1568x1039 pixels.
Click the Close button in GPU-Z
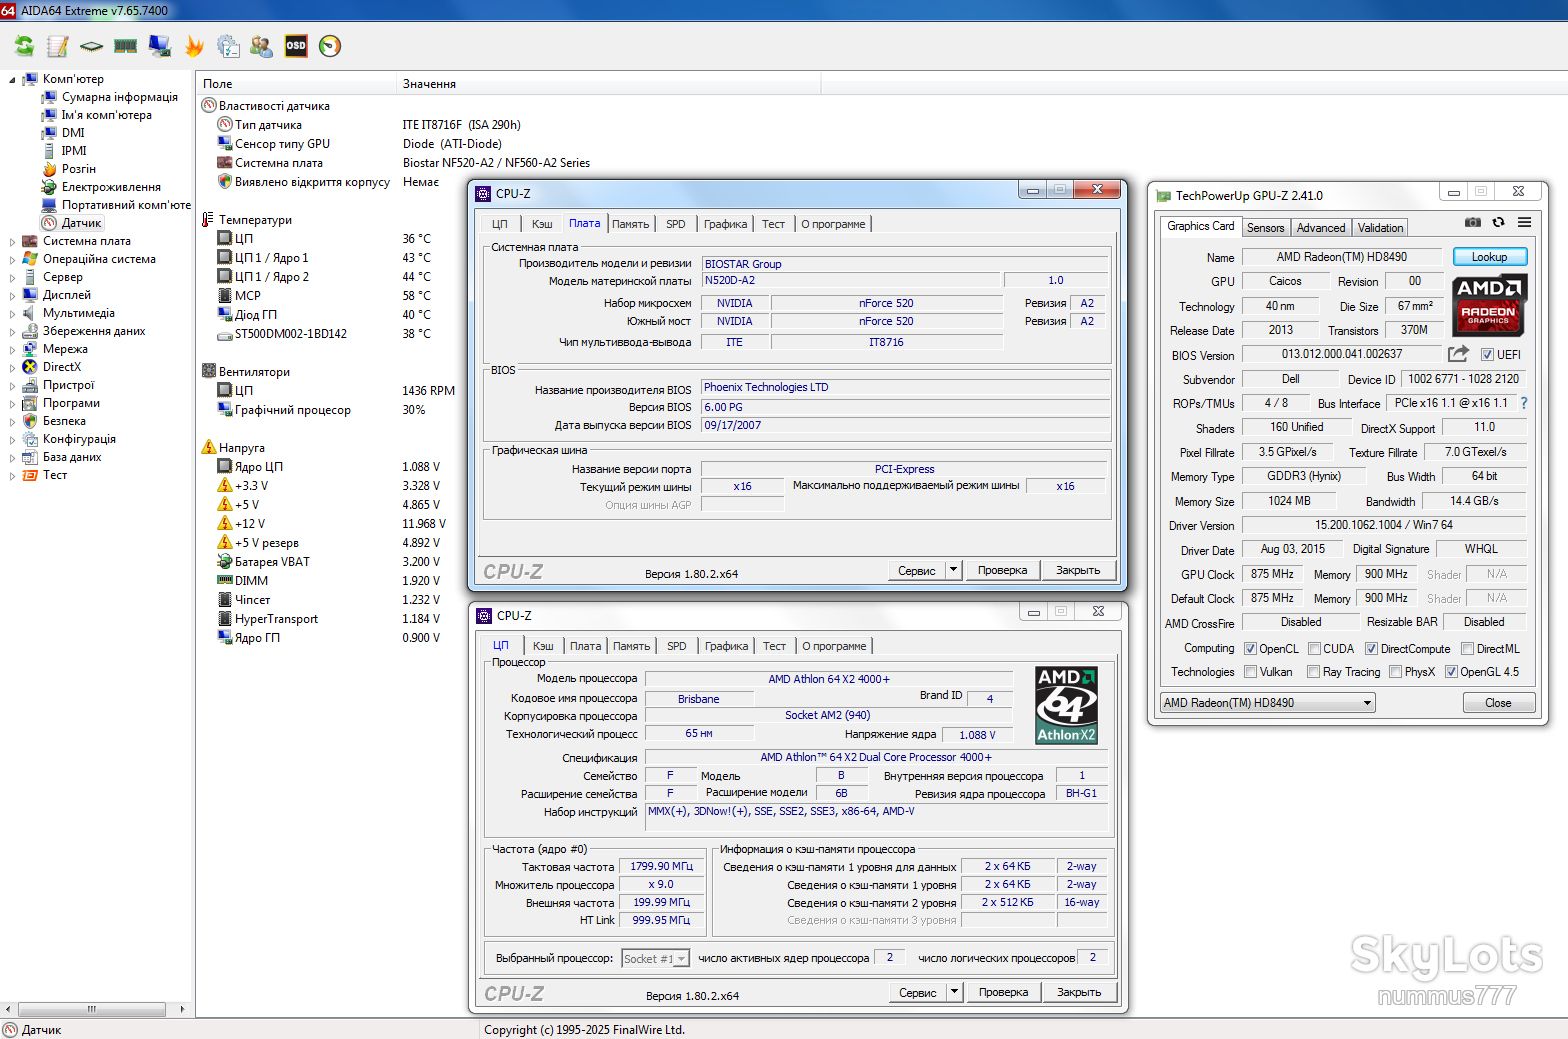(x=1498, y=703)
